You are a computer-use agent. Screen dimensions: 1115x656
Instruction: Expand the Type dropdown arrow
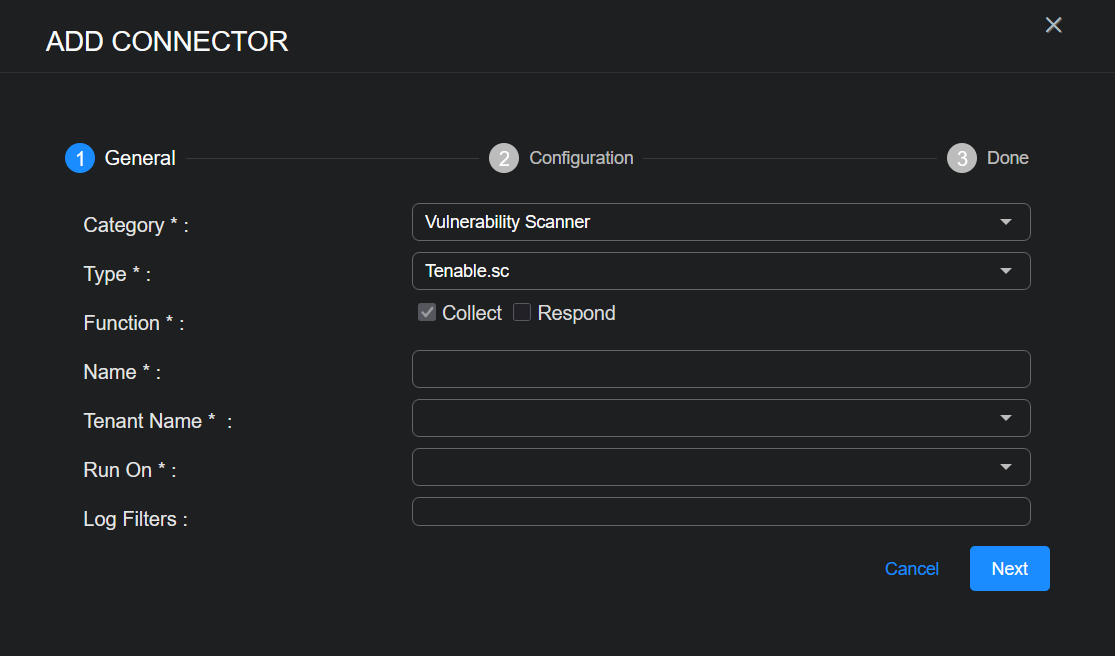point(1006,271)
